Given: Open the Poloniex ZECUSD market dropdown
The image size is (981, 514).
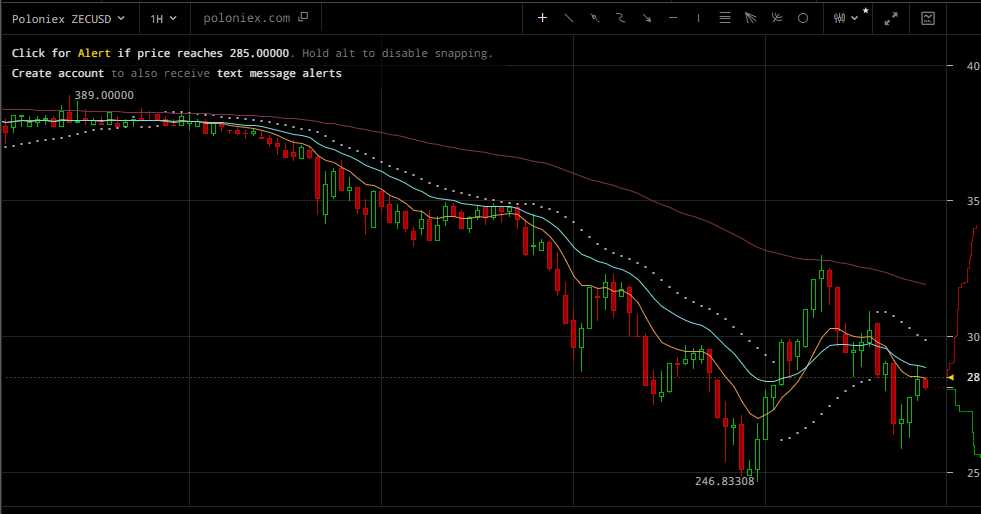Looking at the screenshot, I should (x=68, y=19).
